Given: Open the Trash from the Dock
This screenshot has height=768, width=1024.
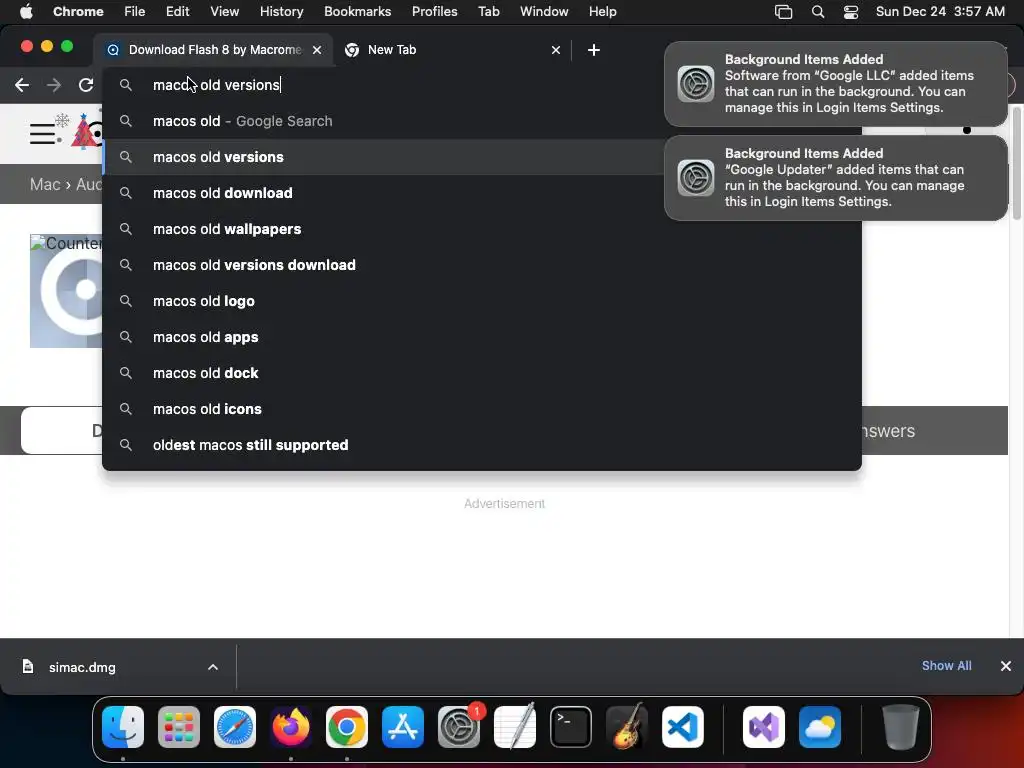Looking at the screenshot, I should tap(901, 727).
